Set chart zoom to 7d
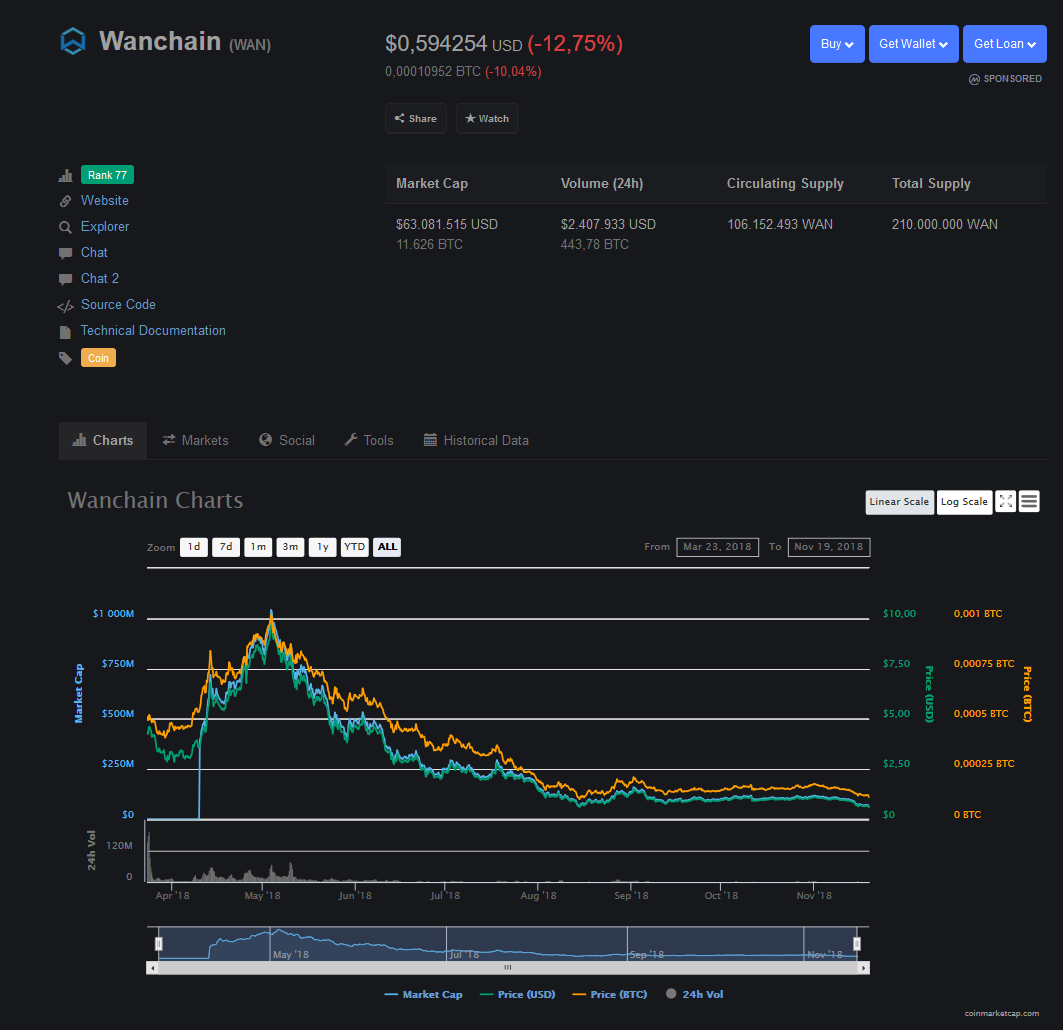This screenshot has height=1030, width=1063. point(226,547)
